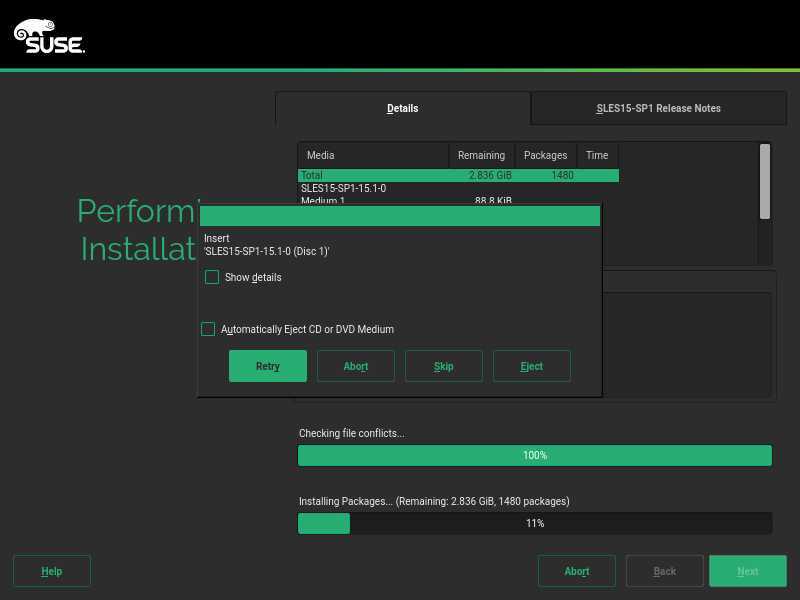Viewport: 800px width, 600px height.
Task: Skip the requested disc
Action: (443, 366)
